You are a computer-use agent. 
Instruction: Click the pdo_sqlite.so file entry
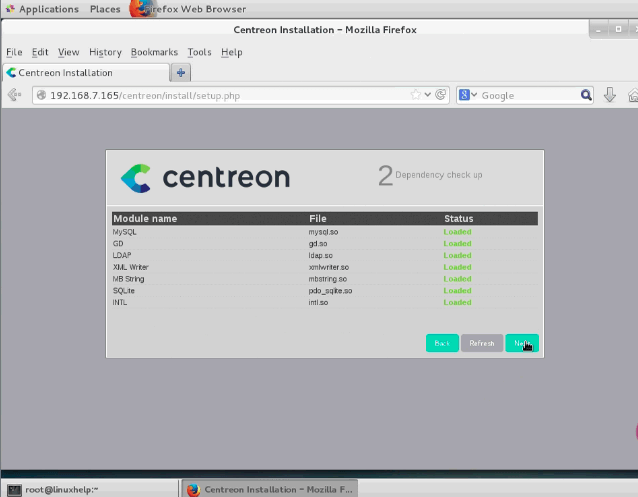point(330,291)
